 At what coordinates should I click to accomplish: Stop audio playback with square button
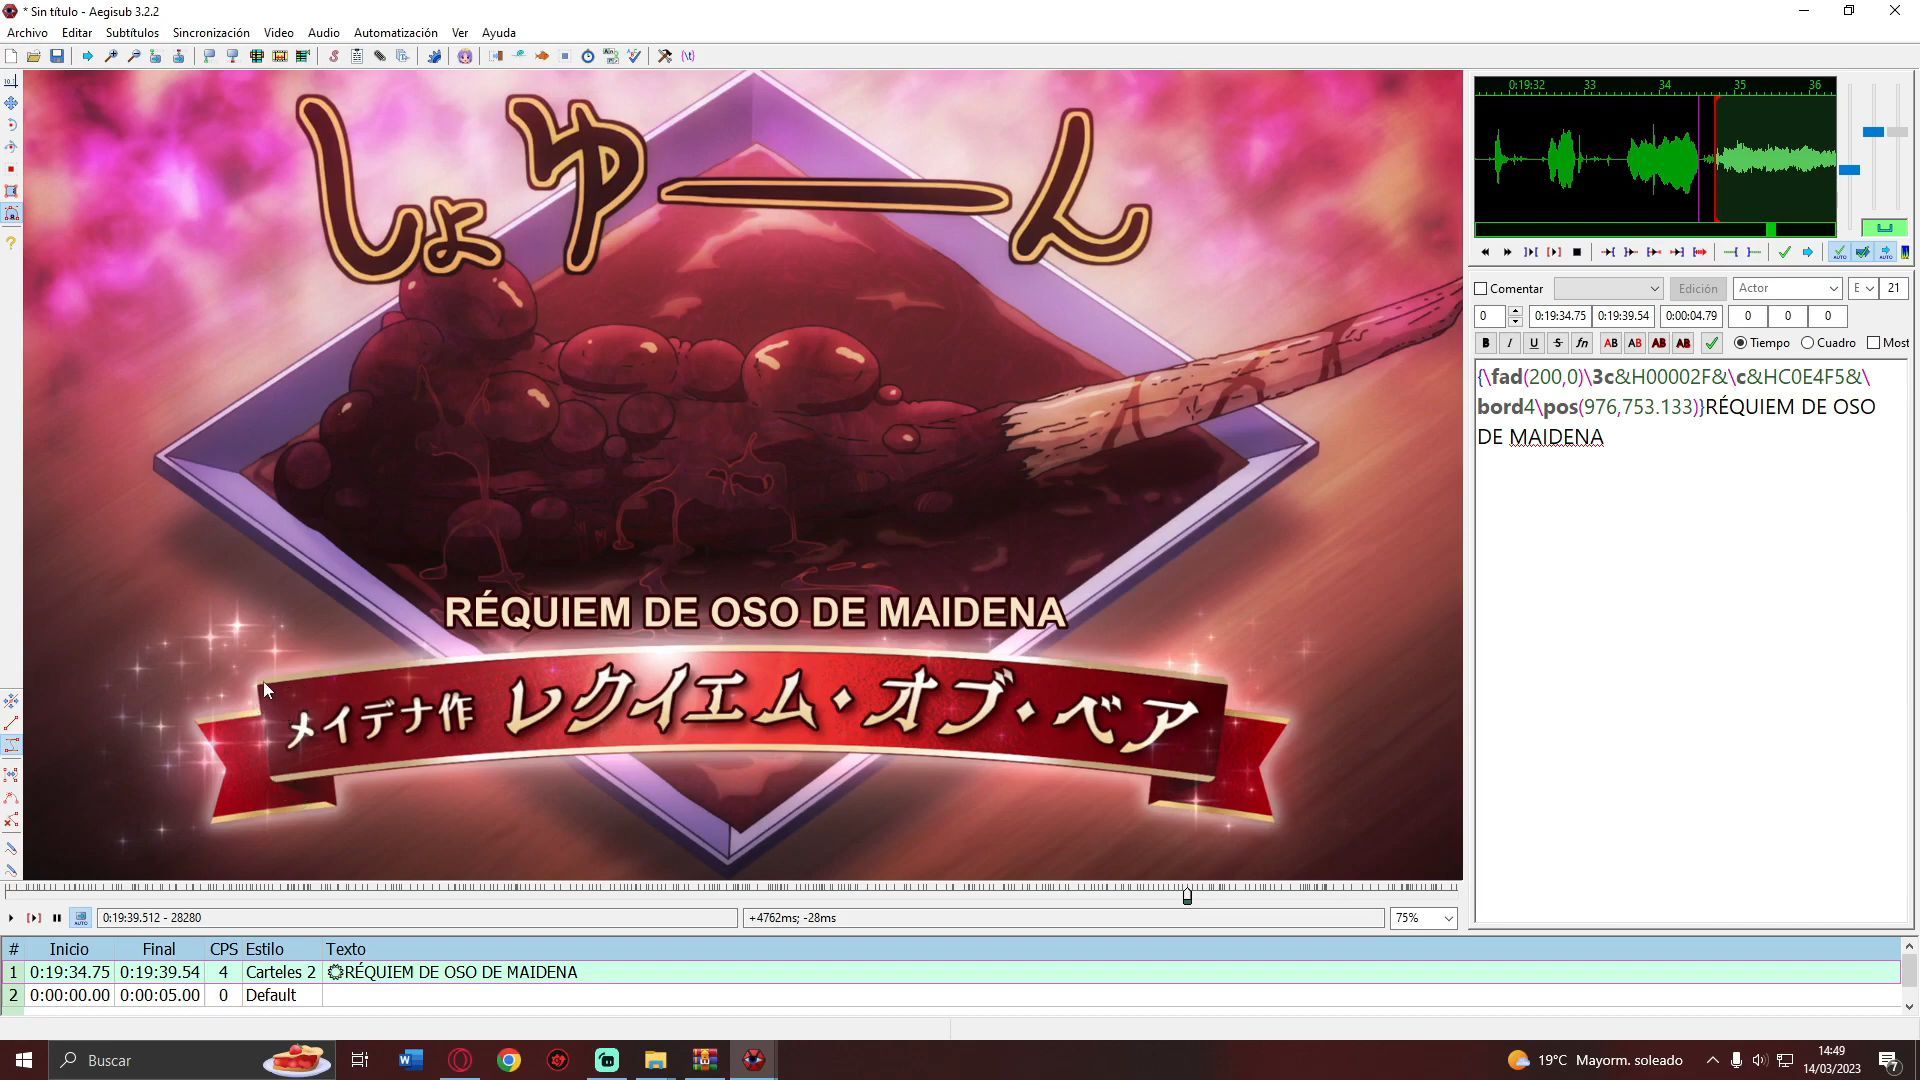point(1577,252)
